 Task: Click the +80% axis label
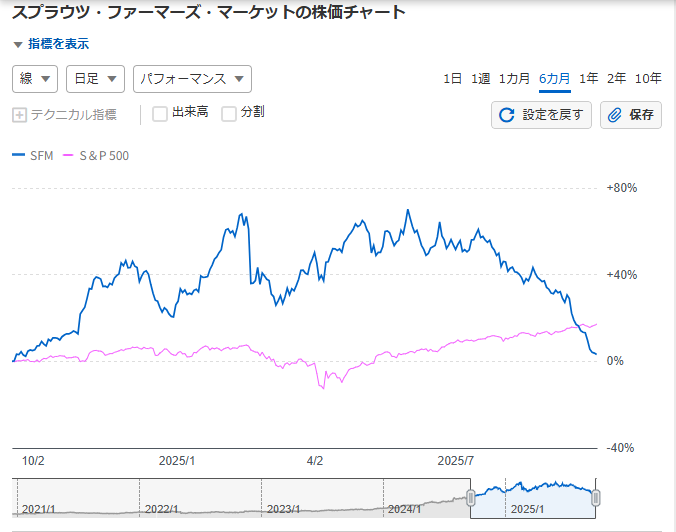(622, 188)
